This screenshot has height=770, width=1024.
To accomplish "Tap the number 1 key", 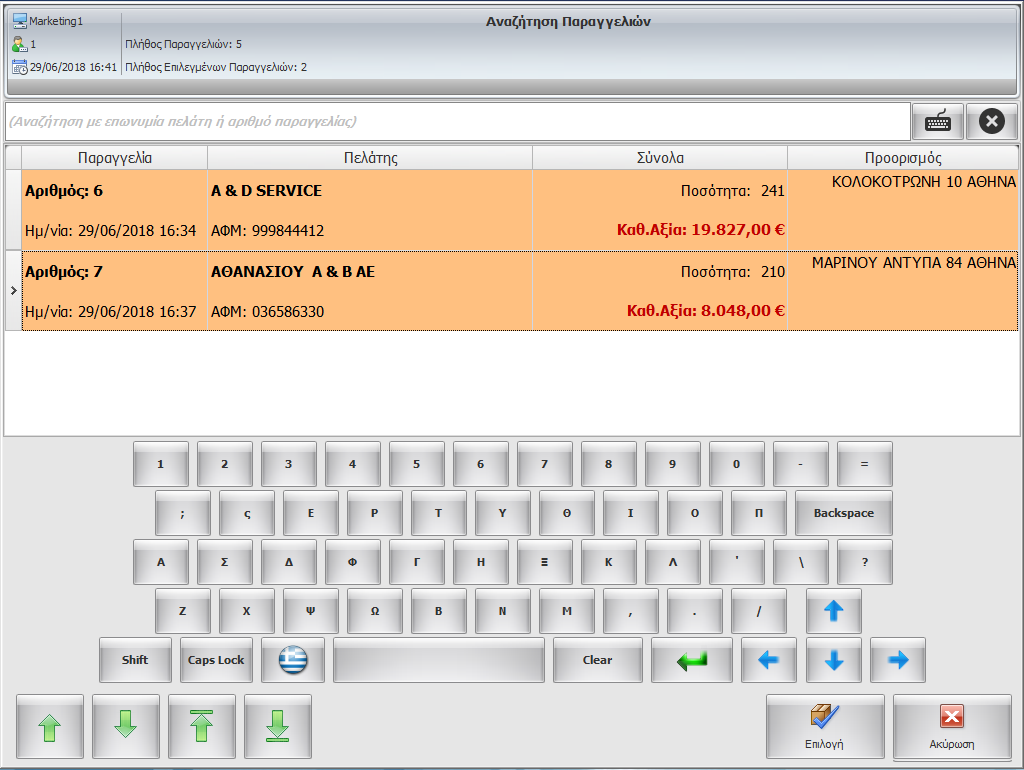I will tap(161, 464).
